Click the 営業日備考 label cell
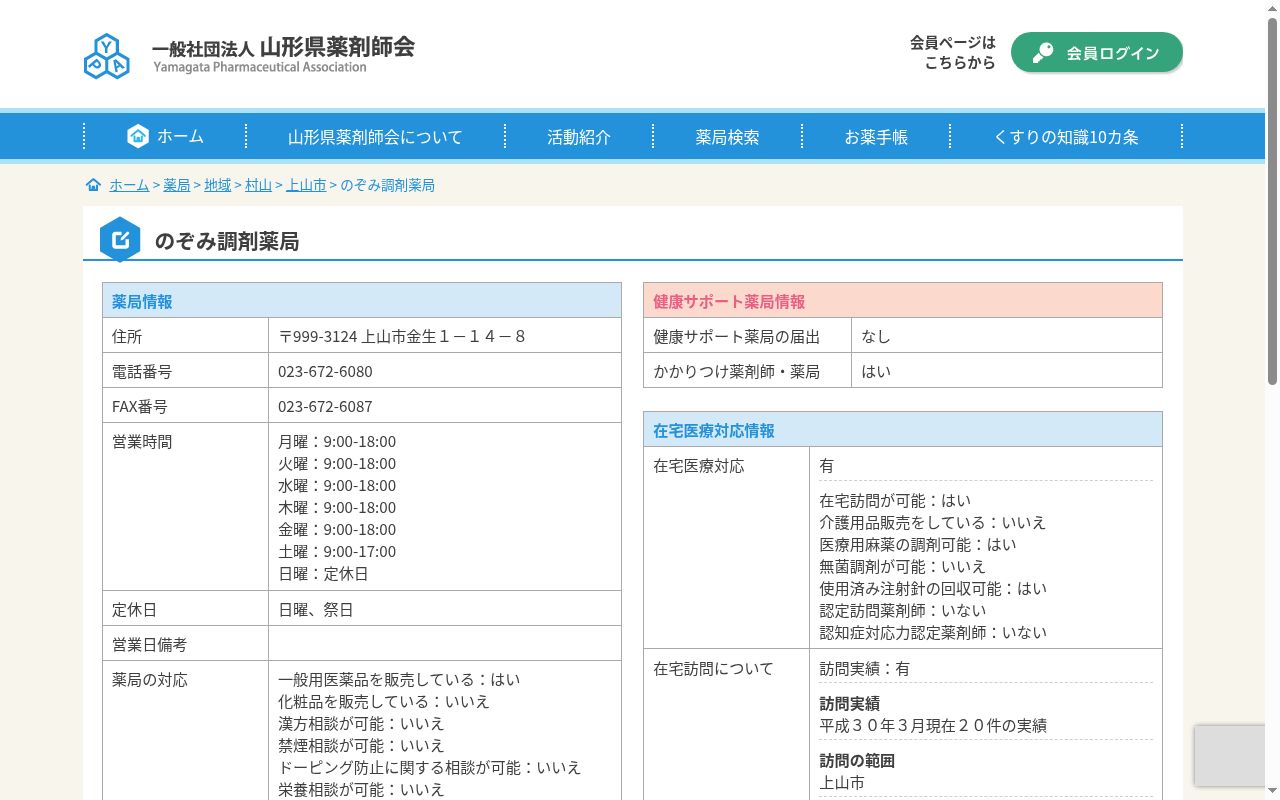The height and width of the screenshot is (800, 1280). [186, 644]
